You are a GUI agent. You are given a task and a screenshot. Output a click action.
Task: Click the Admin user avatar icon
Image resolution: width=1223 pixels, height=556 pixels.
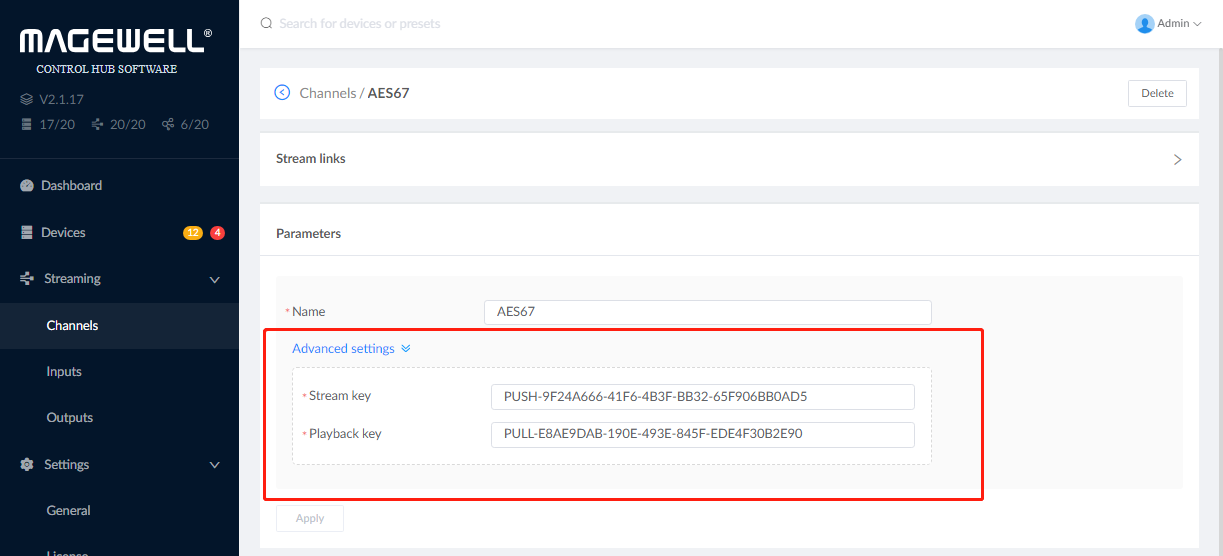click(1144, 23)
